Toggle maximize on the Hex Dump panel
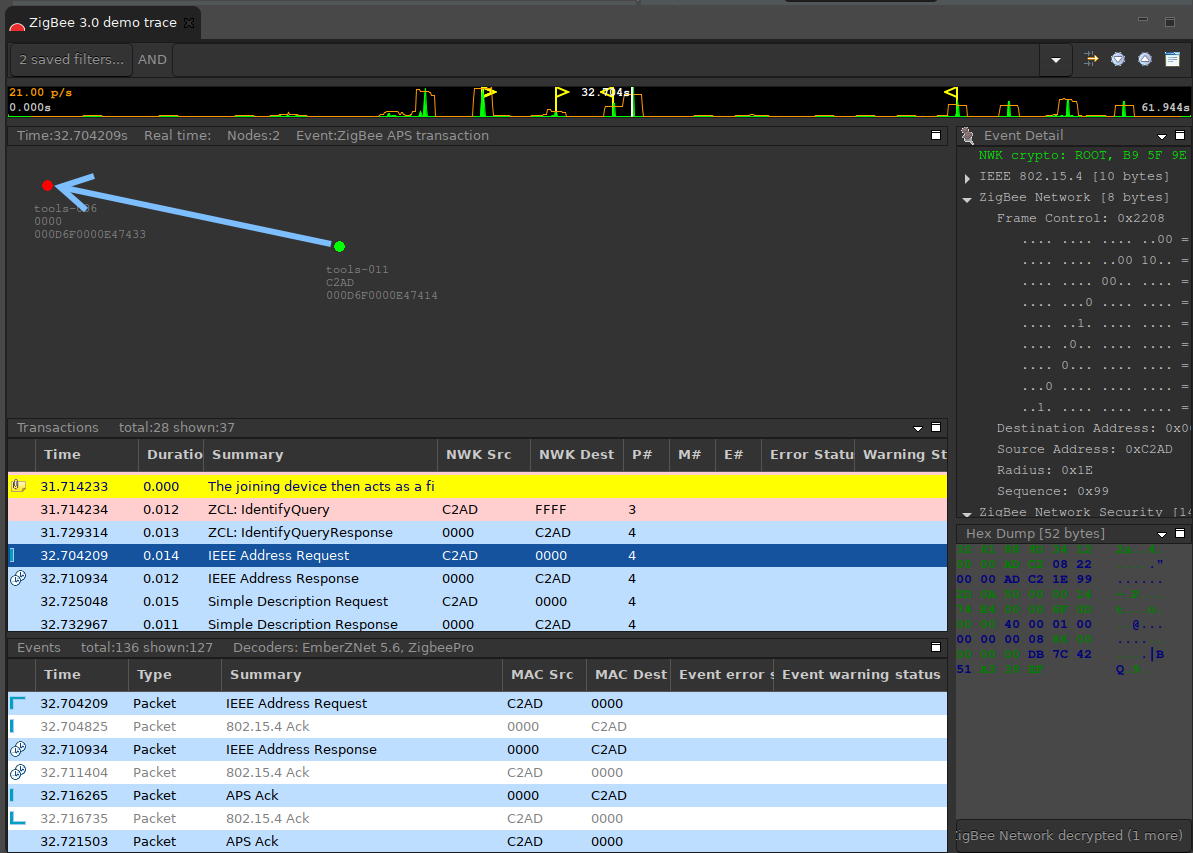The image size is (1193, 853). click(x=1180, y=533)
